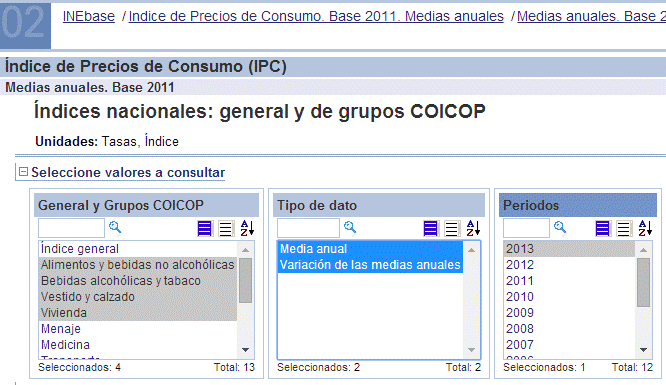Click search icon in Periodos panel

[560, 228]
